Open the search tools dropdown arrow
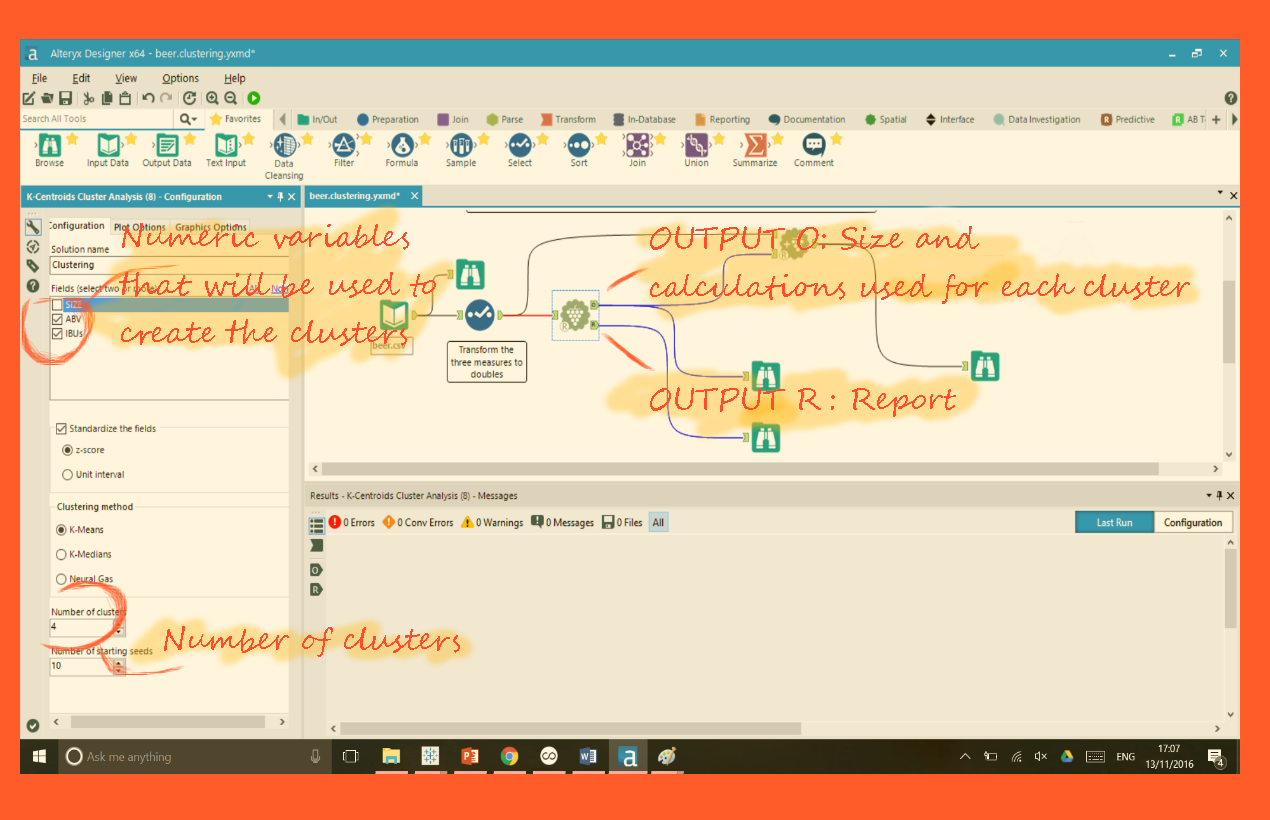This screenshot has width=1270, height=820. [195, 119]
